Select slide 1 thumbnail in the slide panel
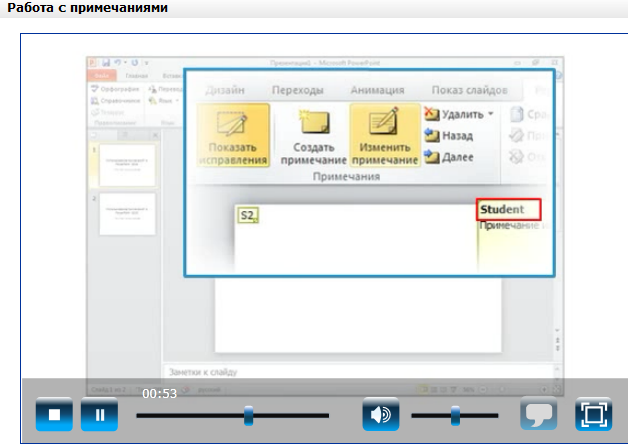This screenshot has height=445, width=628. click(x=127, y=165)
